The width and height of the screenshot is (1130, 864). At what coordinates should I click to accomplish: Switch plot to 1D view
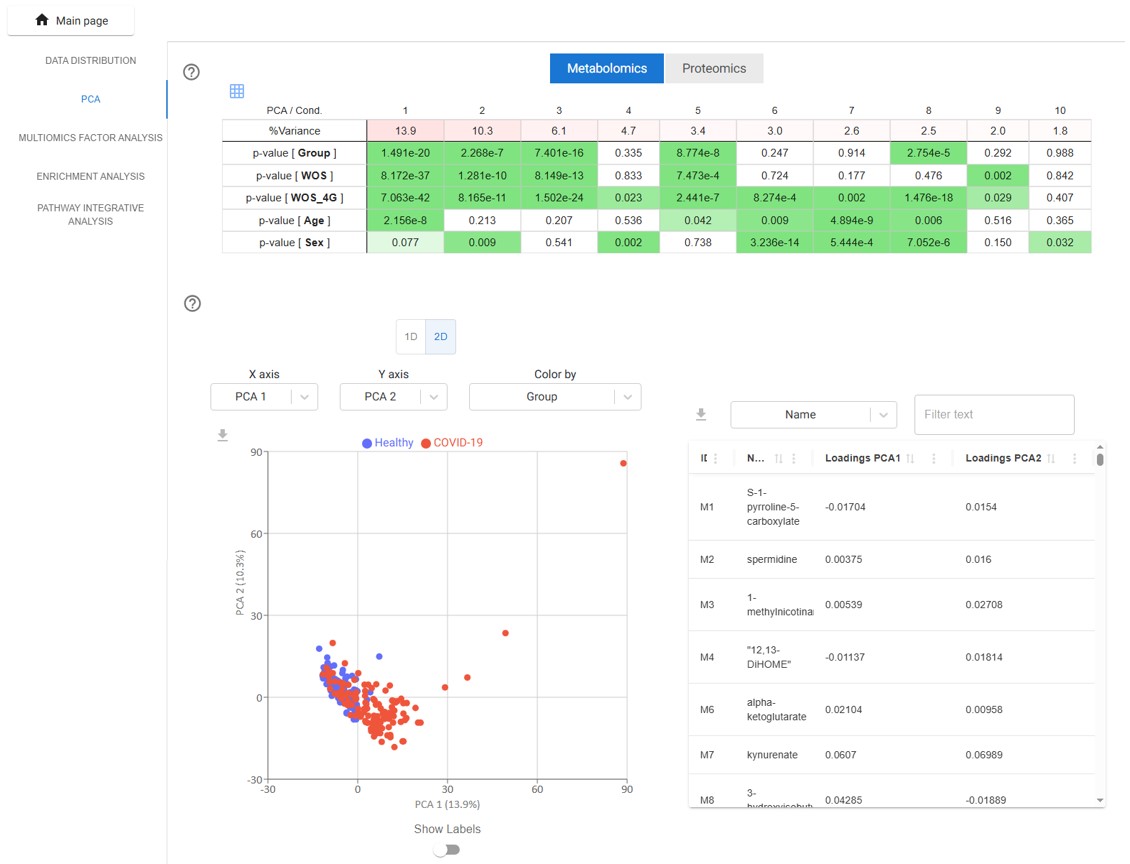(x=411, y=337)
